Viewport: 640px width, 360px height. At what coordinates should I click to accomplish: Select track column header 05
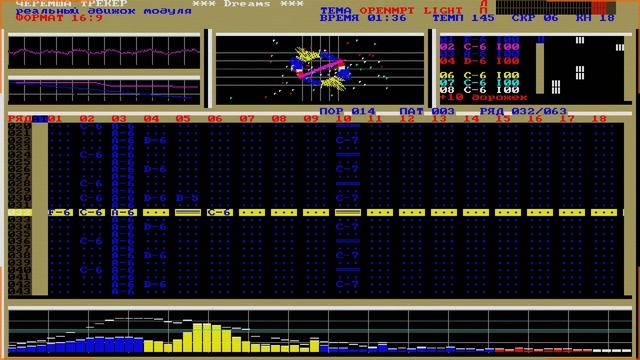pyautogui.click(x=183, y=119)
